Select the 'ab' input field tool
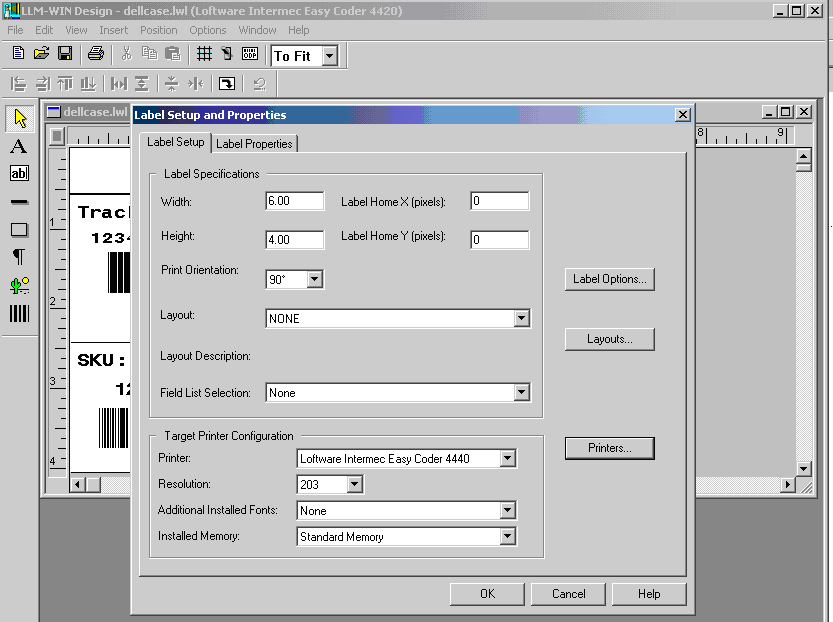Image resolution: width=833 pixels, height=622 pixels. click(x=19, y=174)
